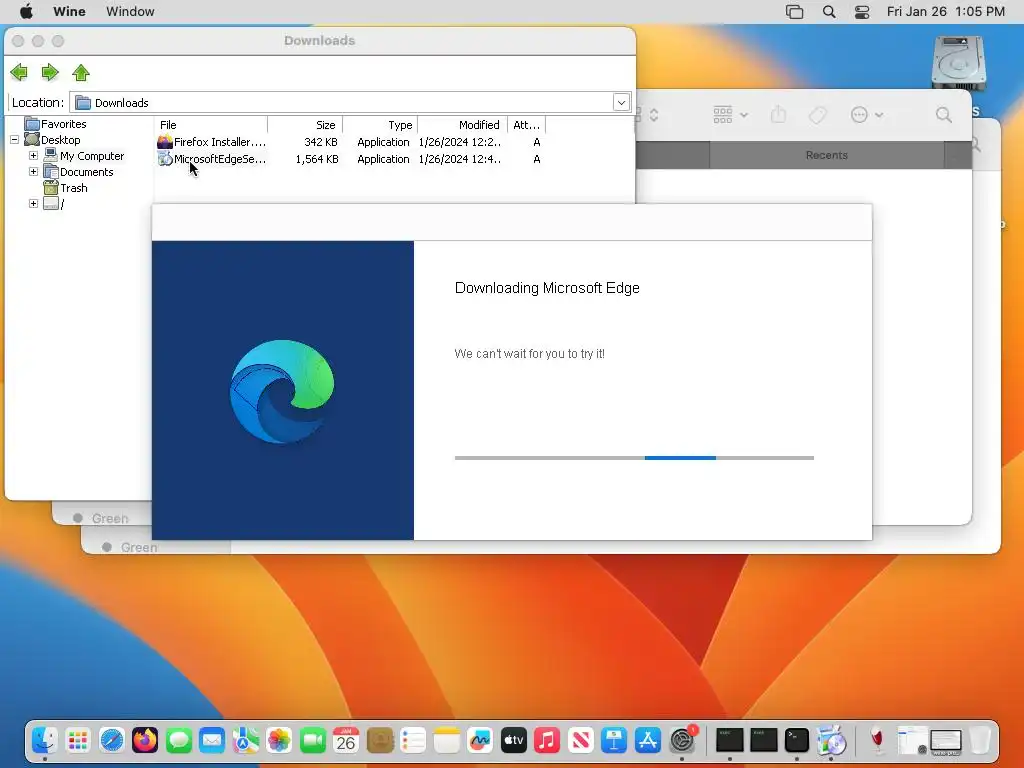Open the Wine glass app in Dock
Viewport: 1024px width, 768px height.
pos(877,740)
